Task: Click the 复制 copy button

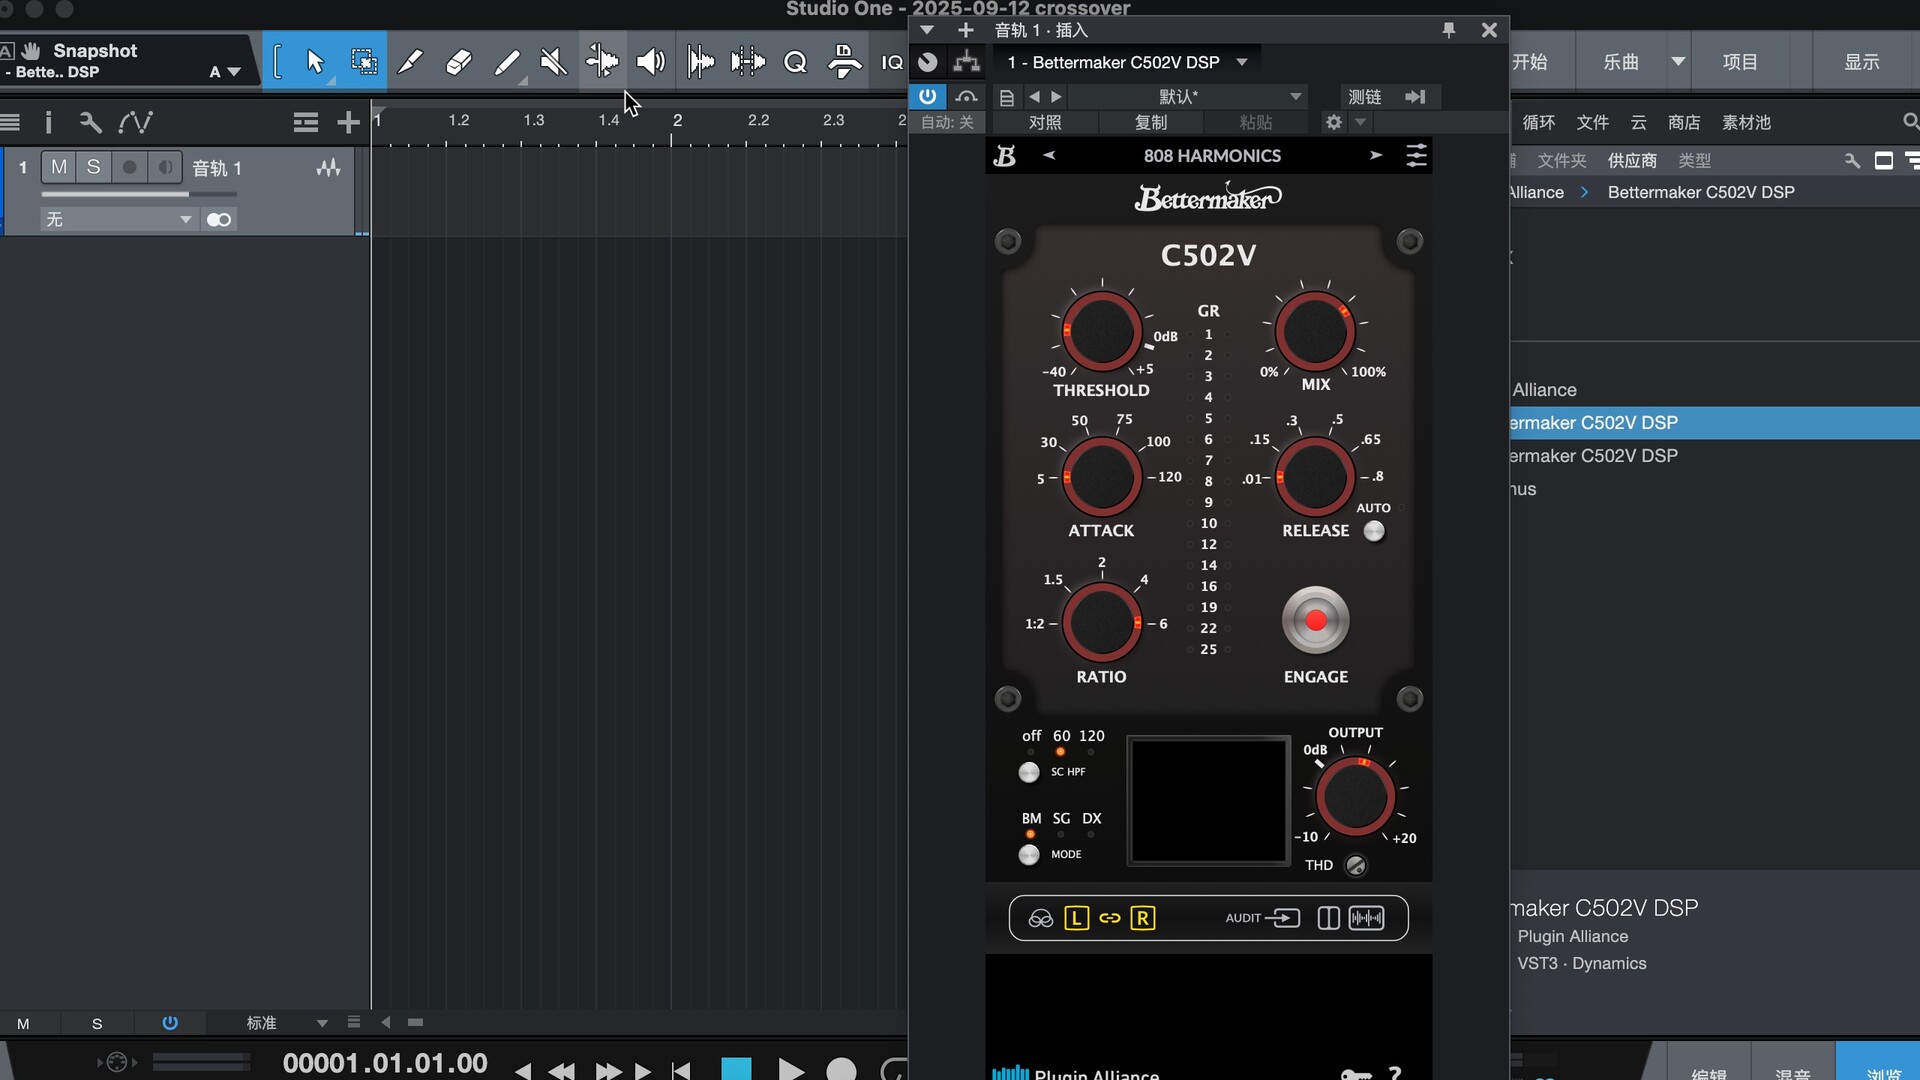Action: [1151, 122]
